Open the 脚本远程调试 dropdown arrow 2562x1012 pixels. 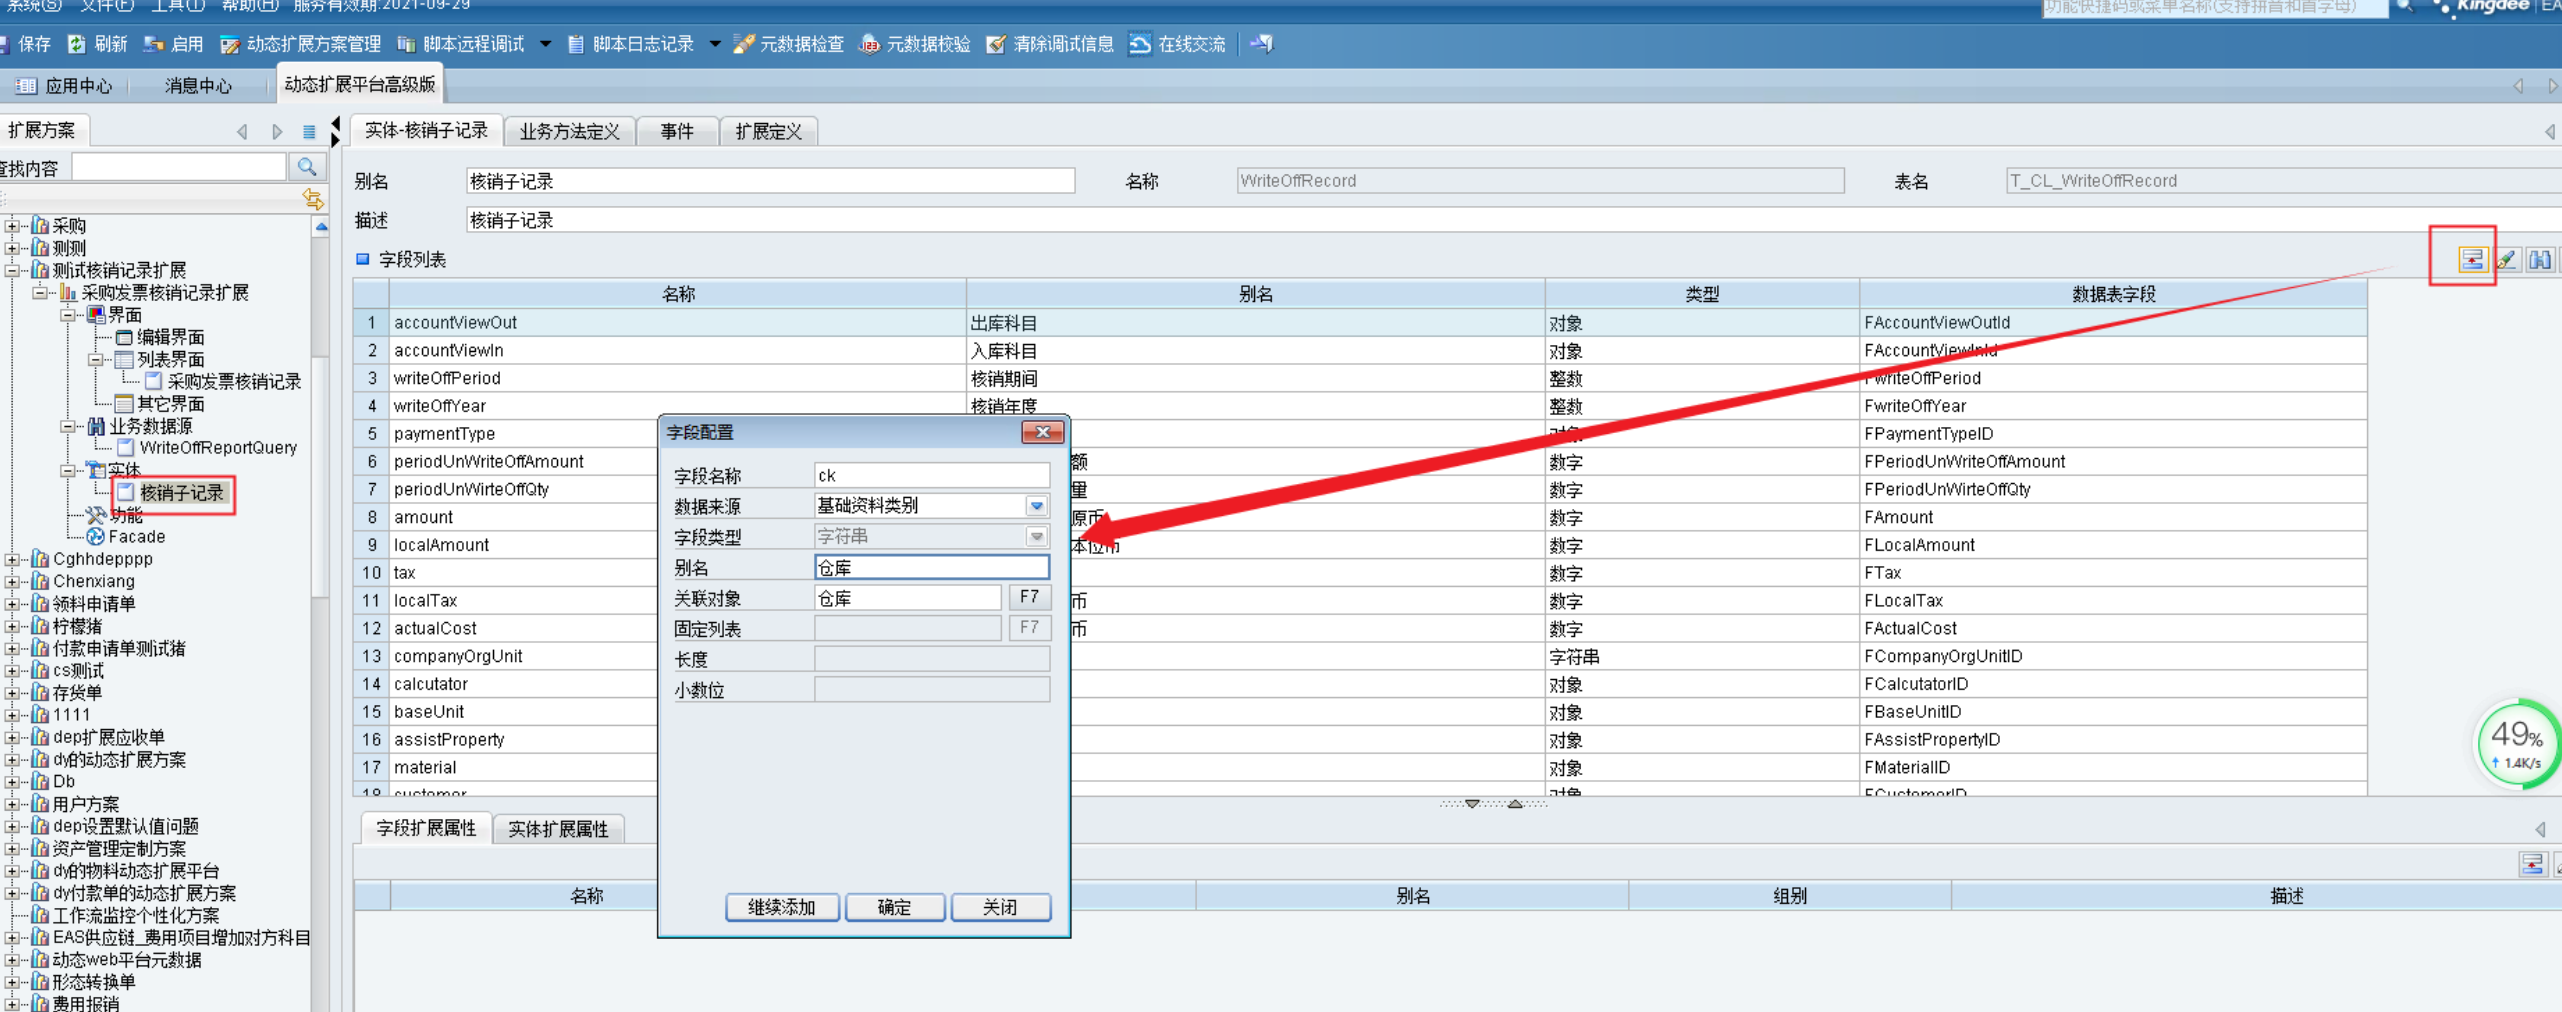[x=545, y=44]
